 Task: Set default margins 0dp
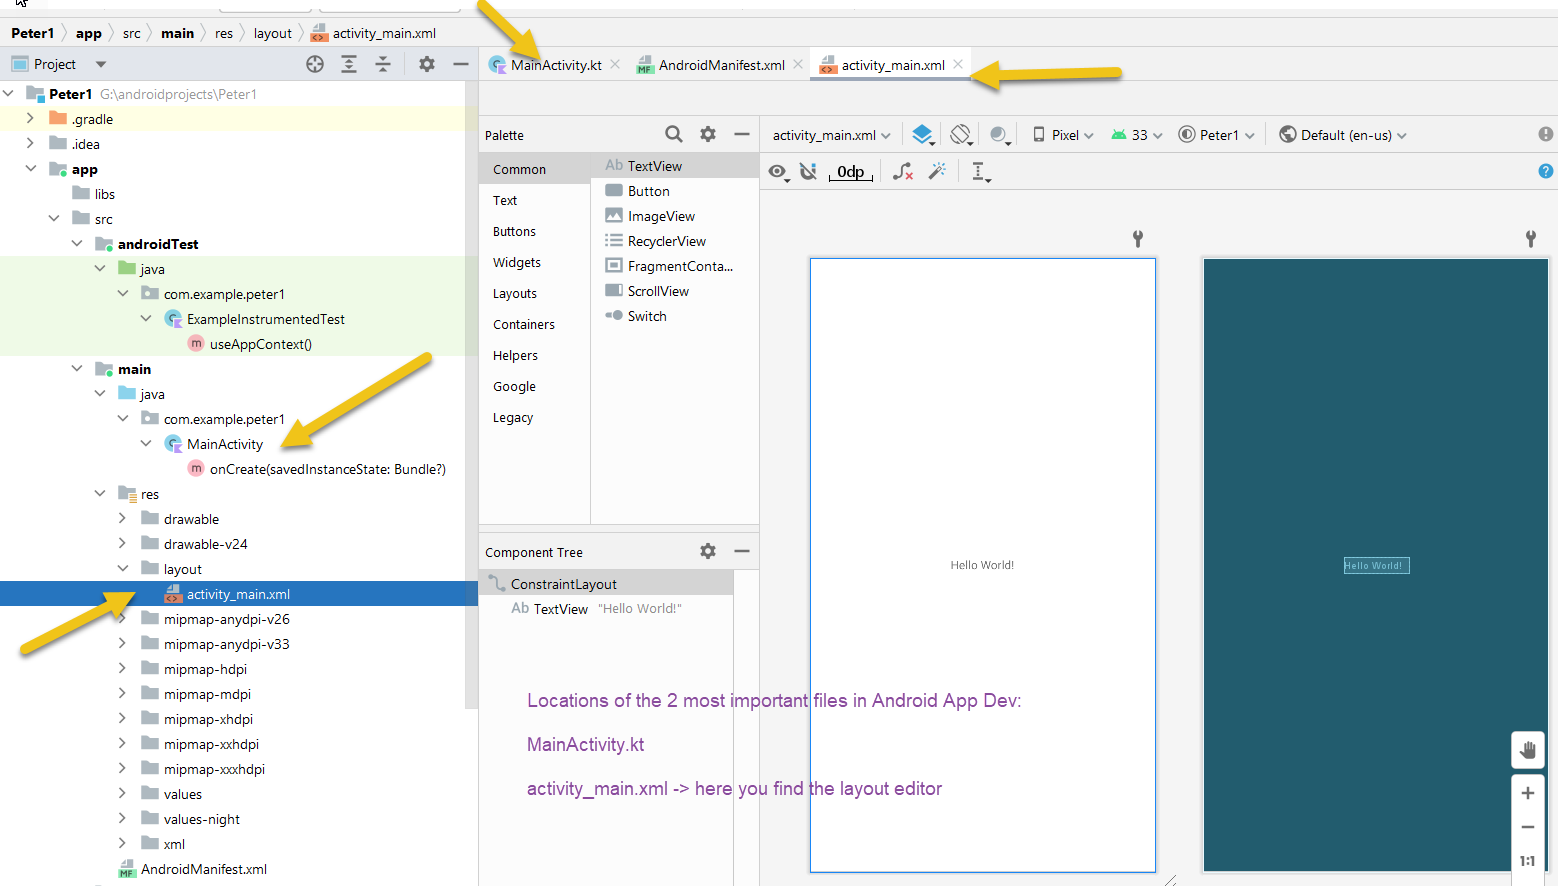click(851, 172)
